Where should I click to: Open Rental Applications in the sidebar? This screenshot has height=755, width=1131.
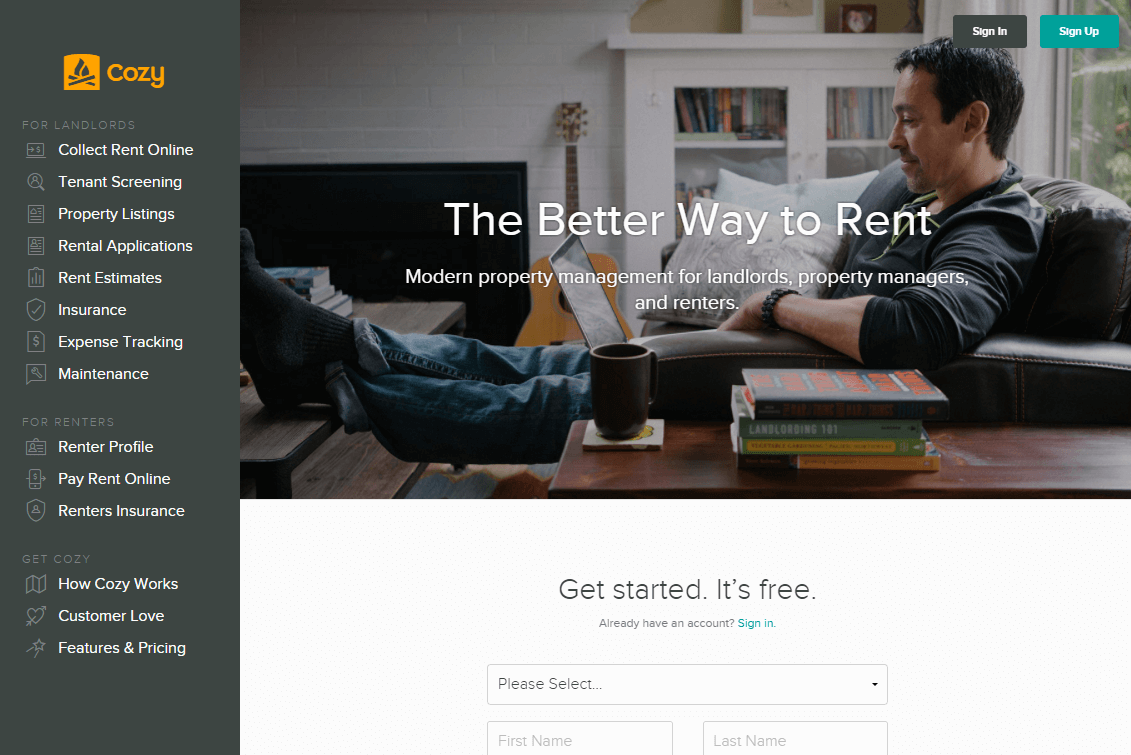(126, 246)
